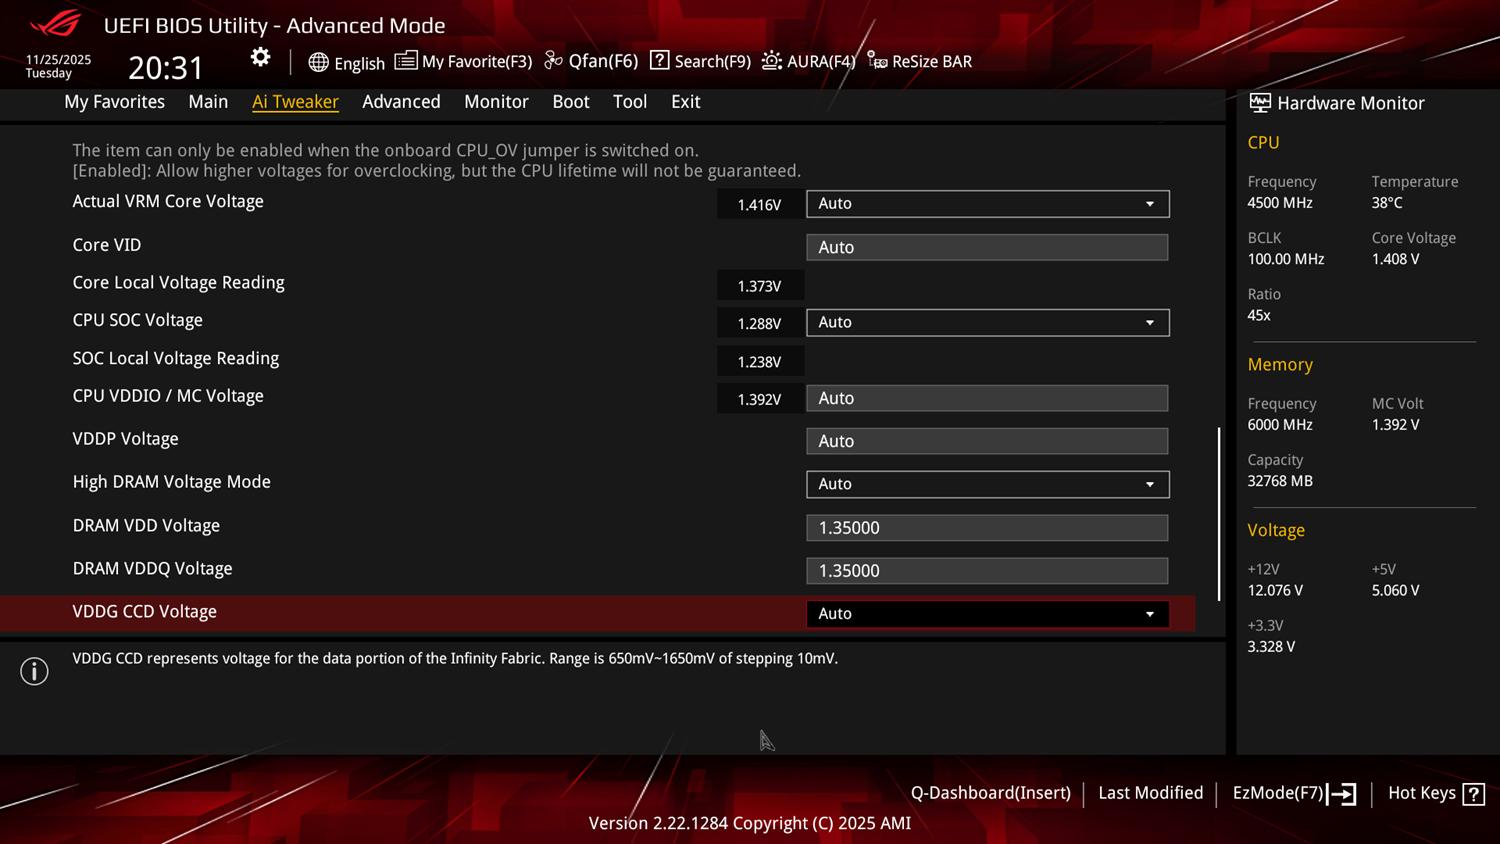Click the globe language icon
The image size is (1500, 844).
(318, 62)
